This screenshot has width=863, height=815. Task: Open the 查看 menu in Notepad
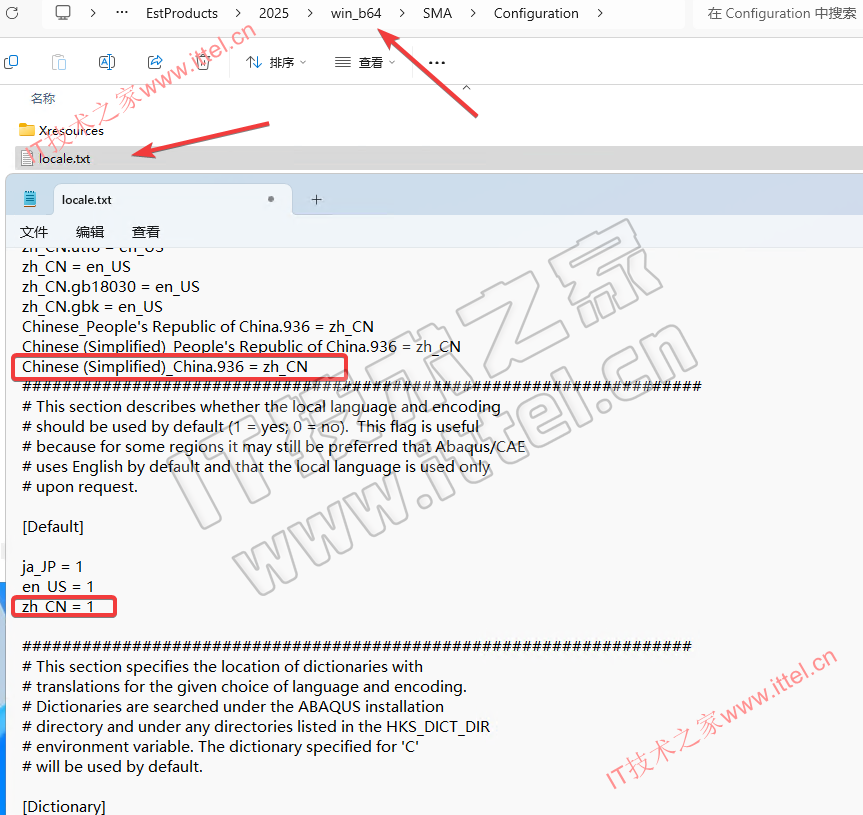(x=146, y=231)
